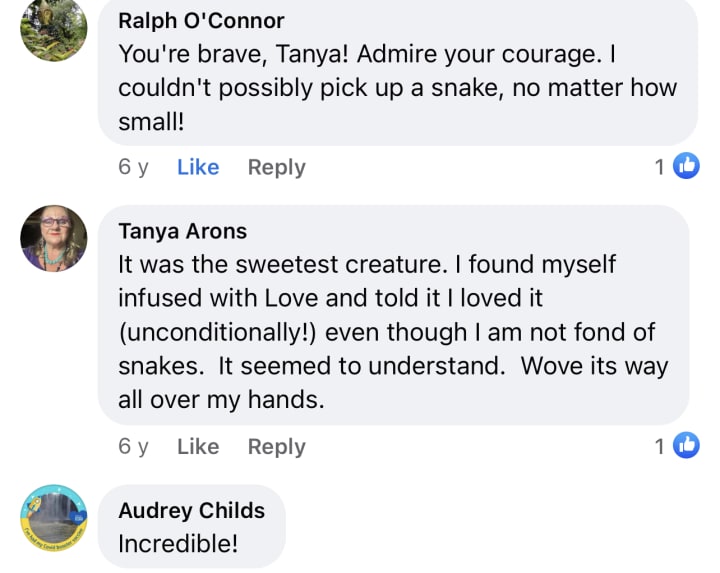Screen dimensions: 720x573
Task: Reply to Ralph O'Connor's comment
Action: pos(277,167)
